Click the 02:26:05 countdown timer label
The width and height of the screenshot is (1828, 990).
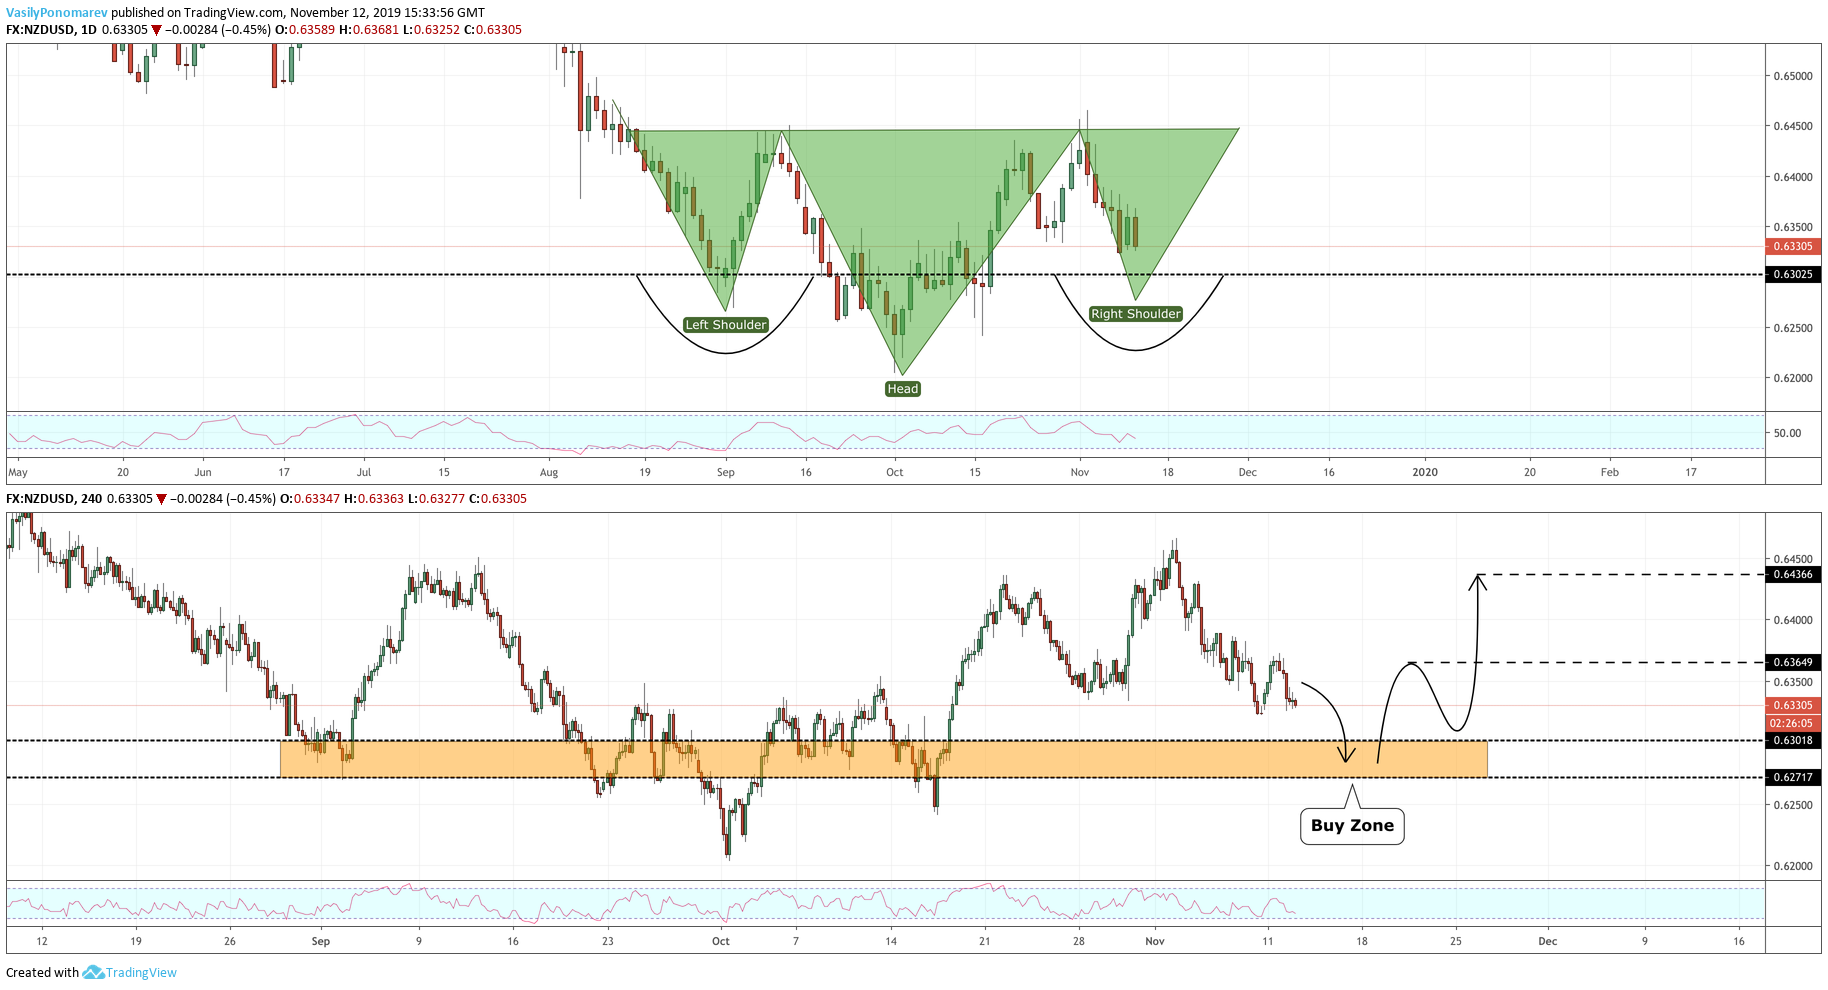click(x=1793, y=723)
